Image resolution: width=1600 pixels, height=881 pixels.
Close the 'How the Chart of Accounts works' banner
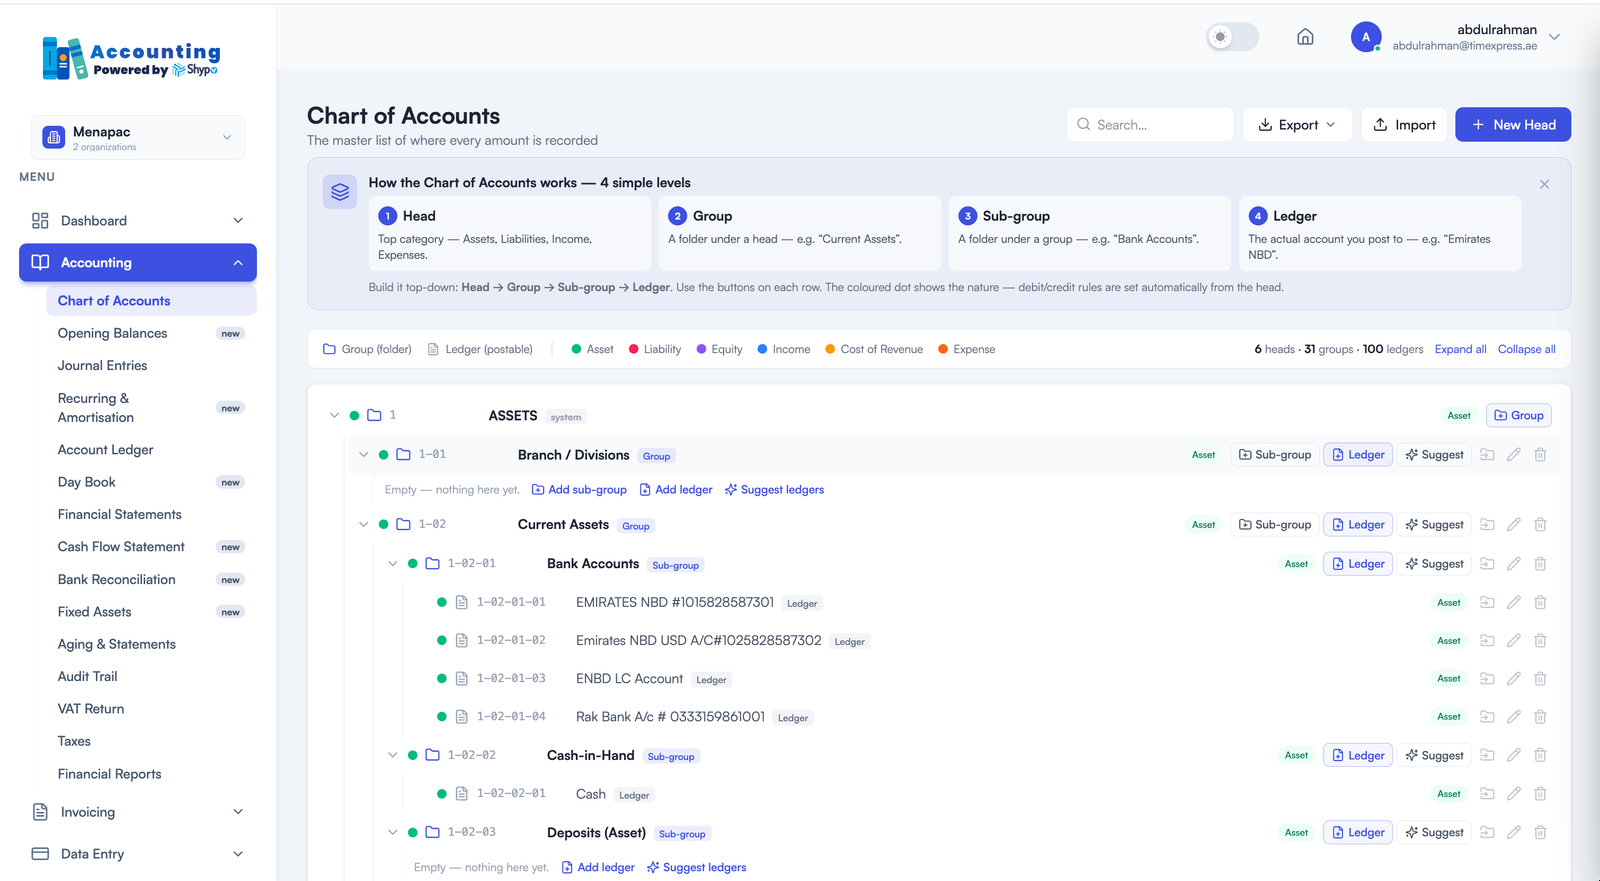click(x=1545, y=184)
